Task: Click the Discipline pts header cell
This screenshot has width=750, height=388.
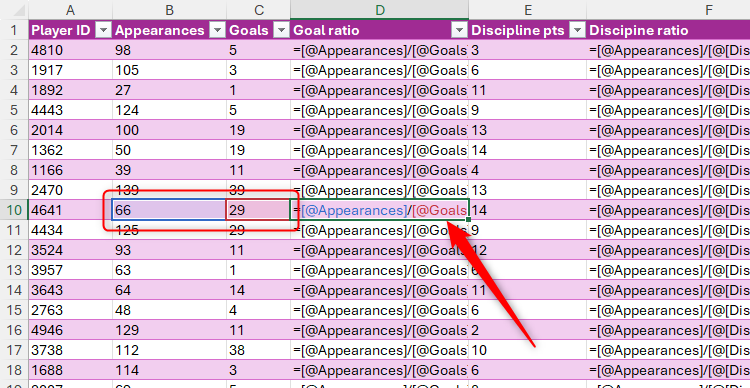Action: [528, 30]
